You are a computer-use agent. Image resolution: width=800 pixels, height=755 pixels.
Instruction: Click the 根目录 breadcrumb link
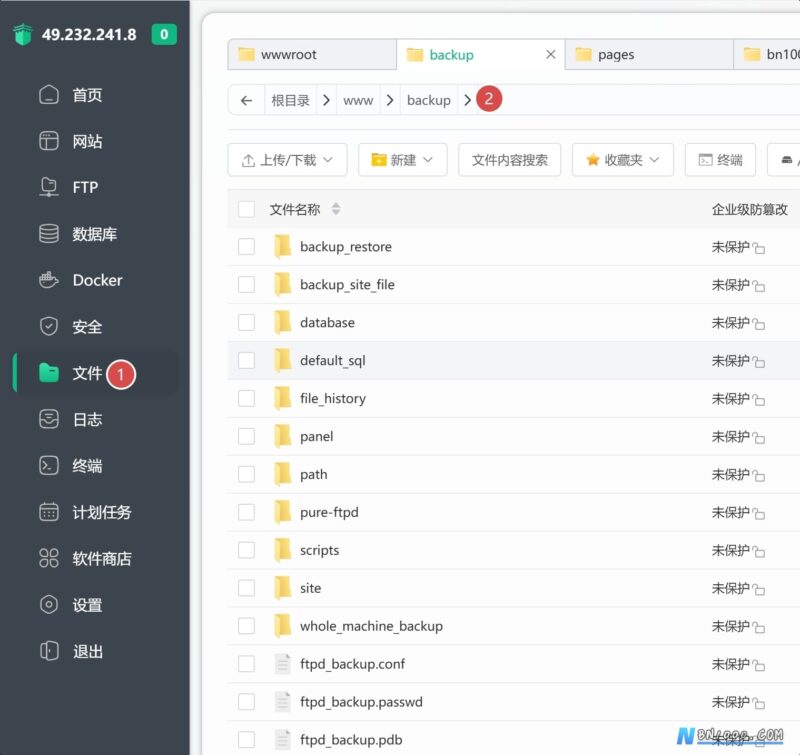pos(290,100)
